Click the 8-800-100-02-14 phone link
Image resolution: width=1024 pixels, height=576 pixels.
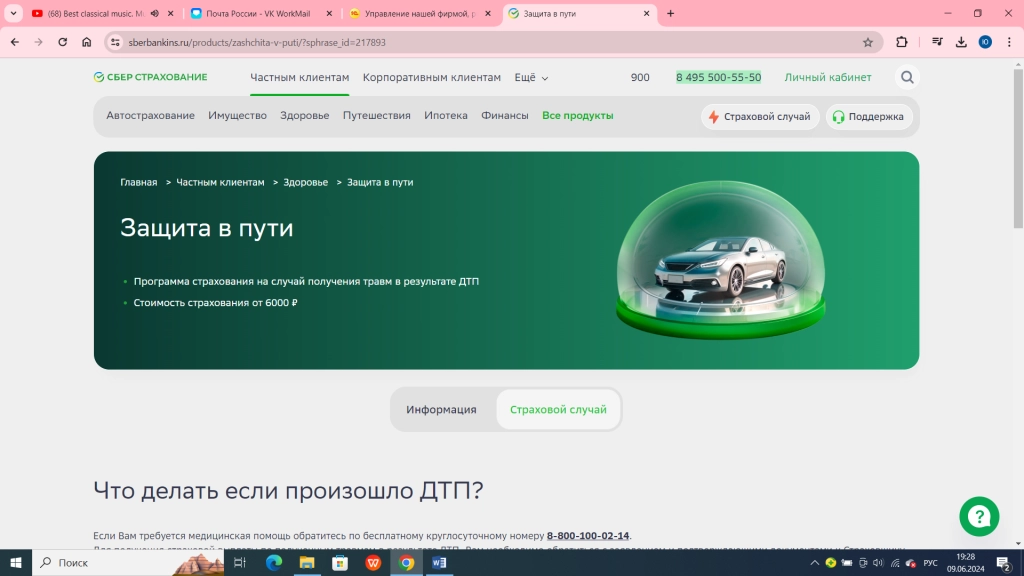(588, 536)
